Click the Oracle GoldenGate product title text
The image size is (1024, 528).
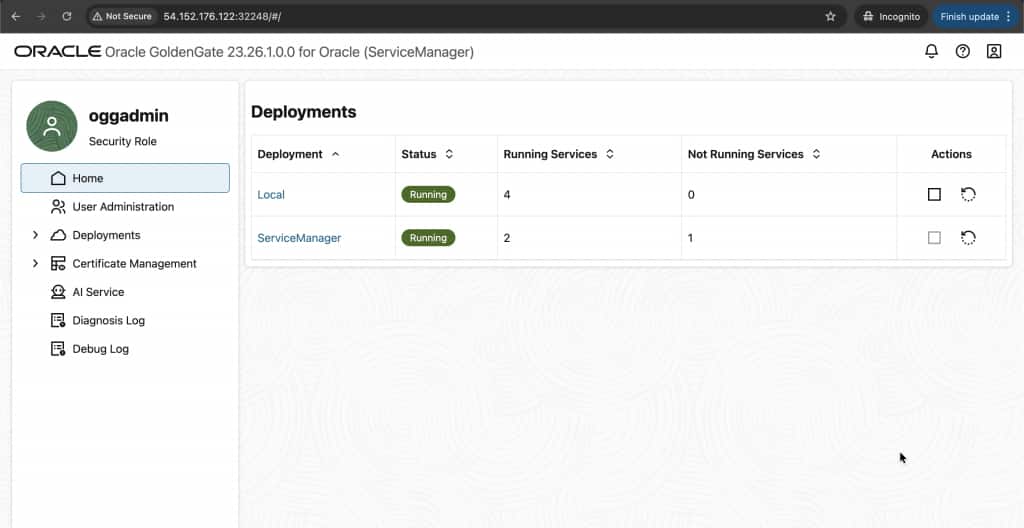coord(289,52)
